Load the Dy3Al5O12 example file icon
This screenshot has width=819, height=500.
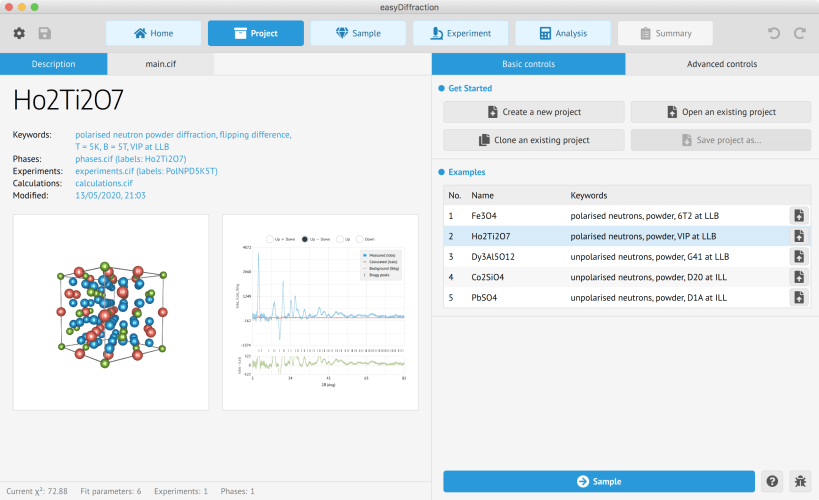799,257
